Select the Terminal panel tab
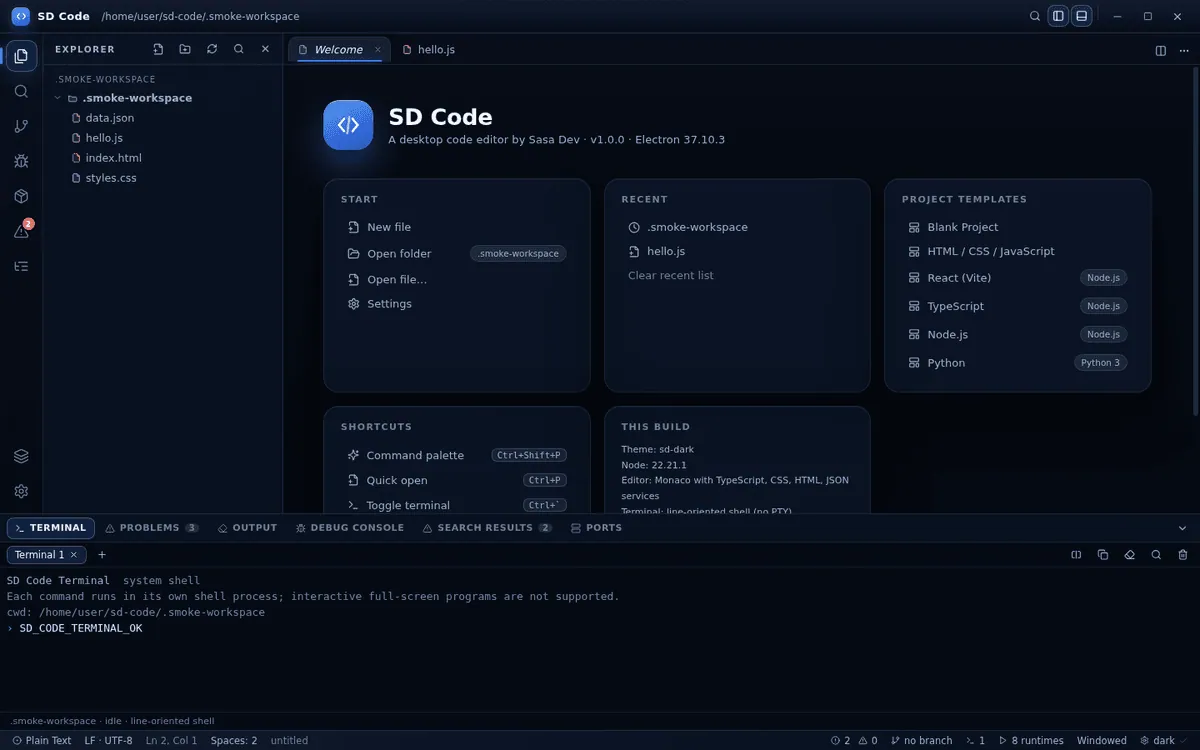Viewport: 1200px width, 750px height. coord(51,528)
